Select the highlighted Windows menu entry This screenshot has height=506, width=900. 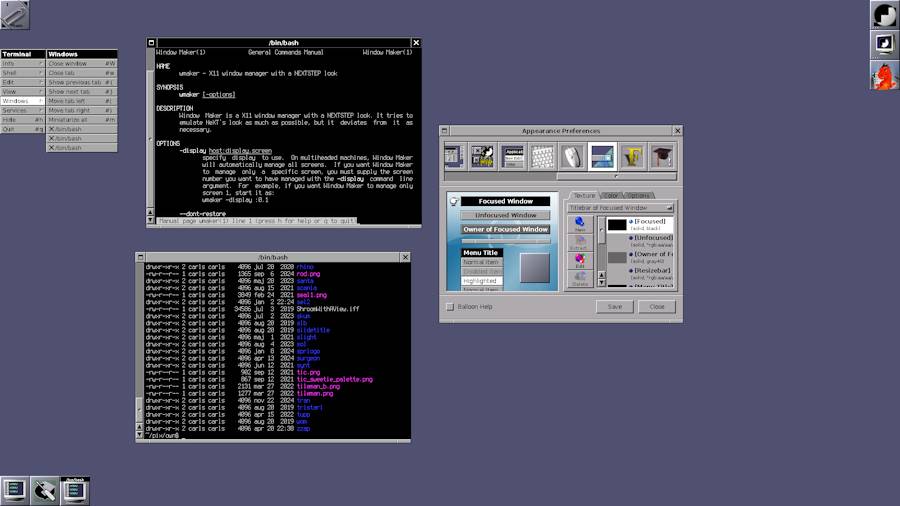click(22, 101)
